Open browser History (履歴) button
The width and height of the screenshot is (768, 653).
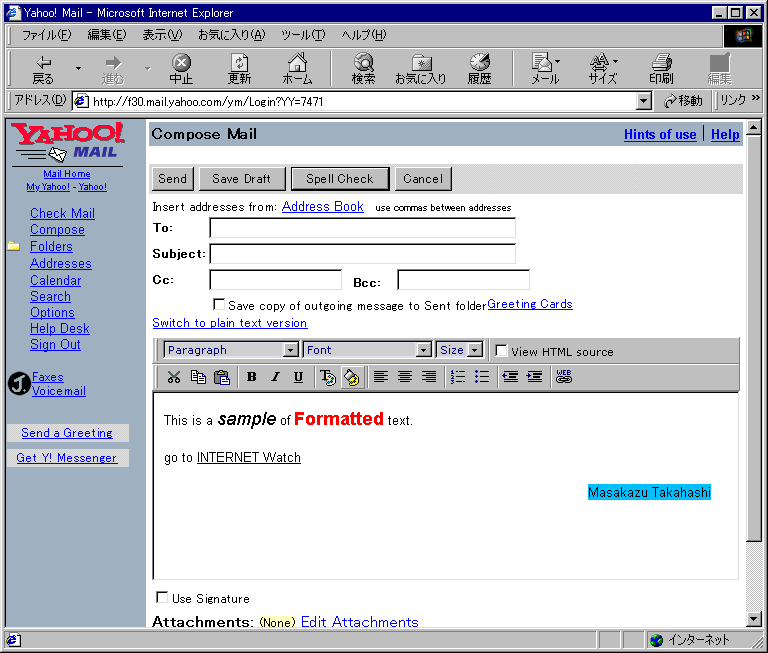480,70
